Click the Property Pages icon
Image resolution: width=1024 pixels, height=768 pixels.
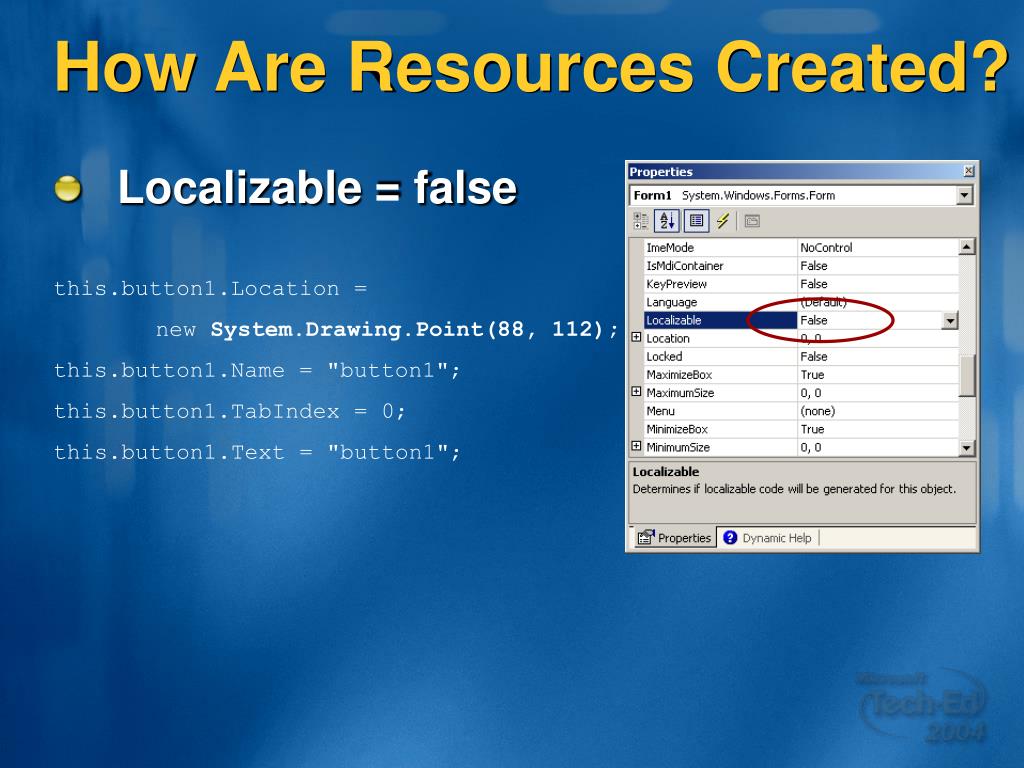(x=752, y=221)
